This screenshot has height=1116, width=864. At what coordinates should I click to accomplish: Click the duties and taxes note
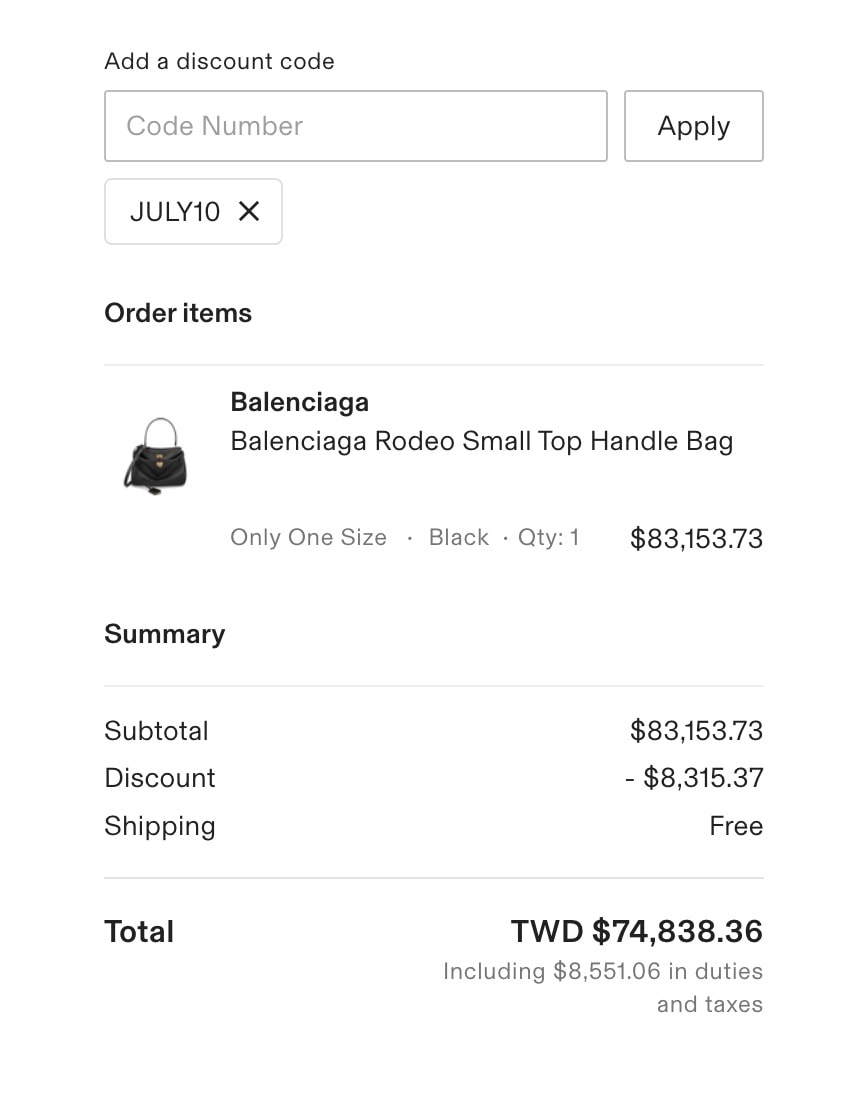[603, 988]
